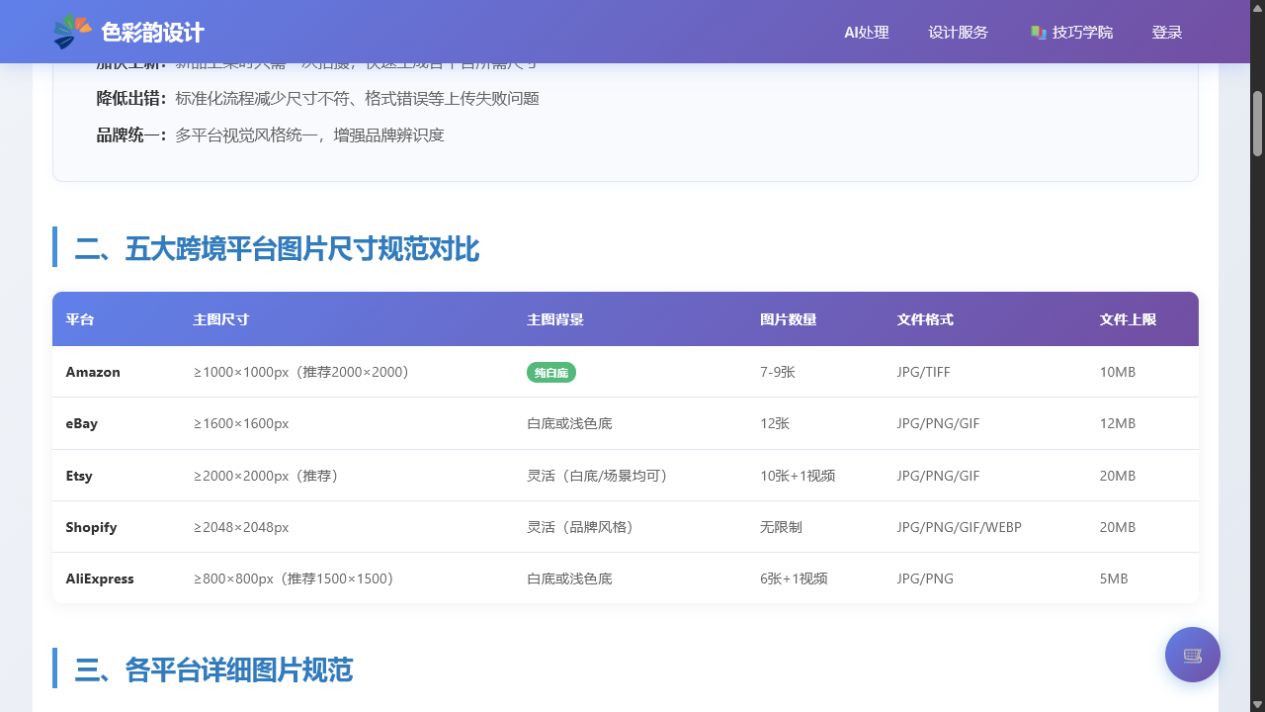The height and width of the screenshot is (712, 1265).
Task: Click the 12MB cell
Action: point(1118,424)
